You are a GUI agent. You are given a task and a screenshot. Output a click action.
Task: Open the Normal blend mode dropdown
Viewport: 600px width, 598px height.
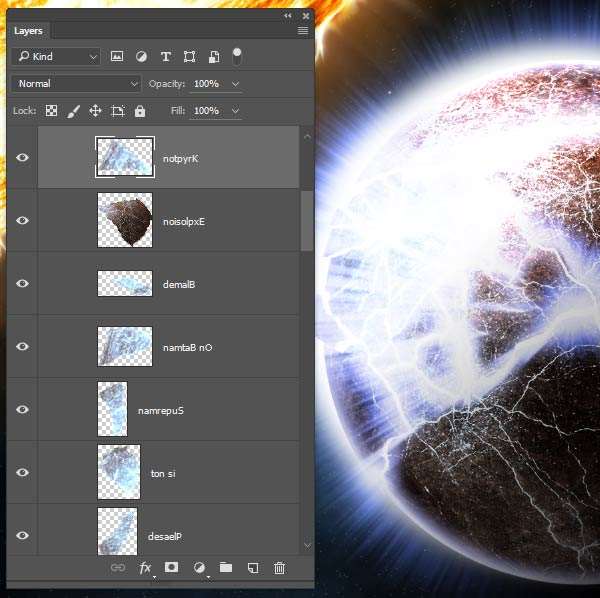(77, 84)
